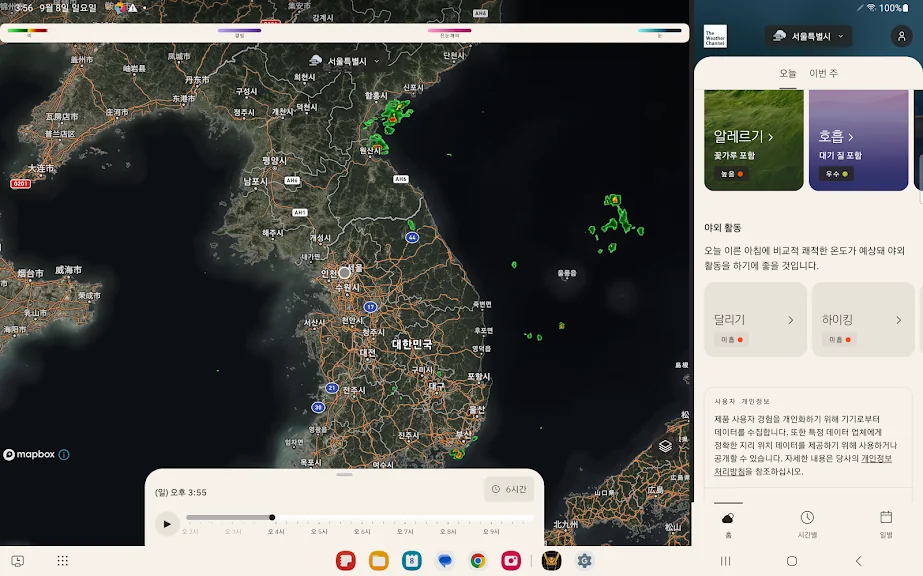The image size is (923, 576).
Task: Open the 호흡 air quality card
Action: click(858, 140)
